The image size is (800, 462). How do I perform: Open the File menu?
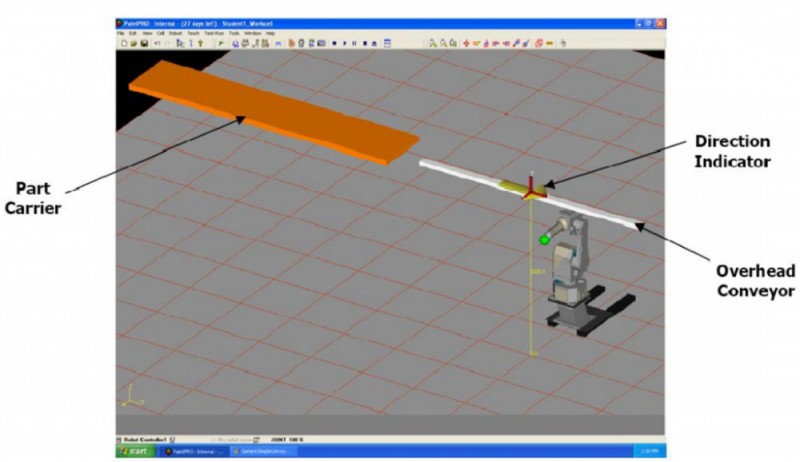[121, 33]
